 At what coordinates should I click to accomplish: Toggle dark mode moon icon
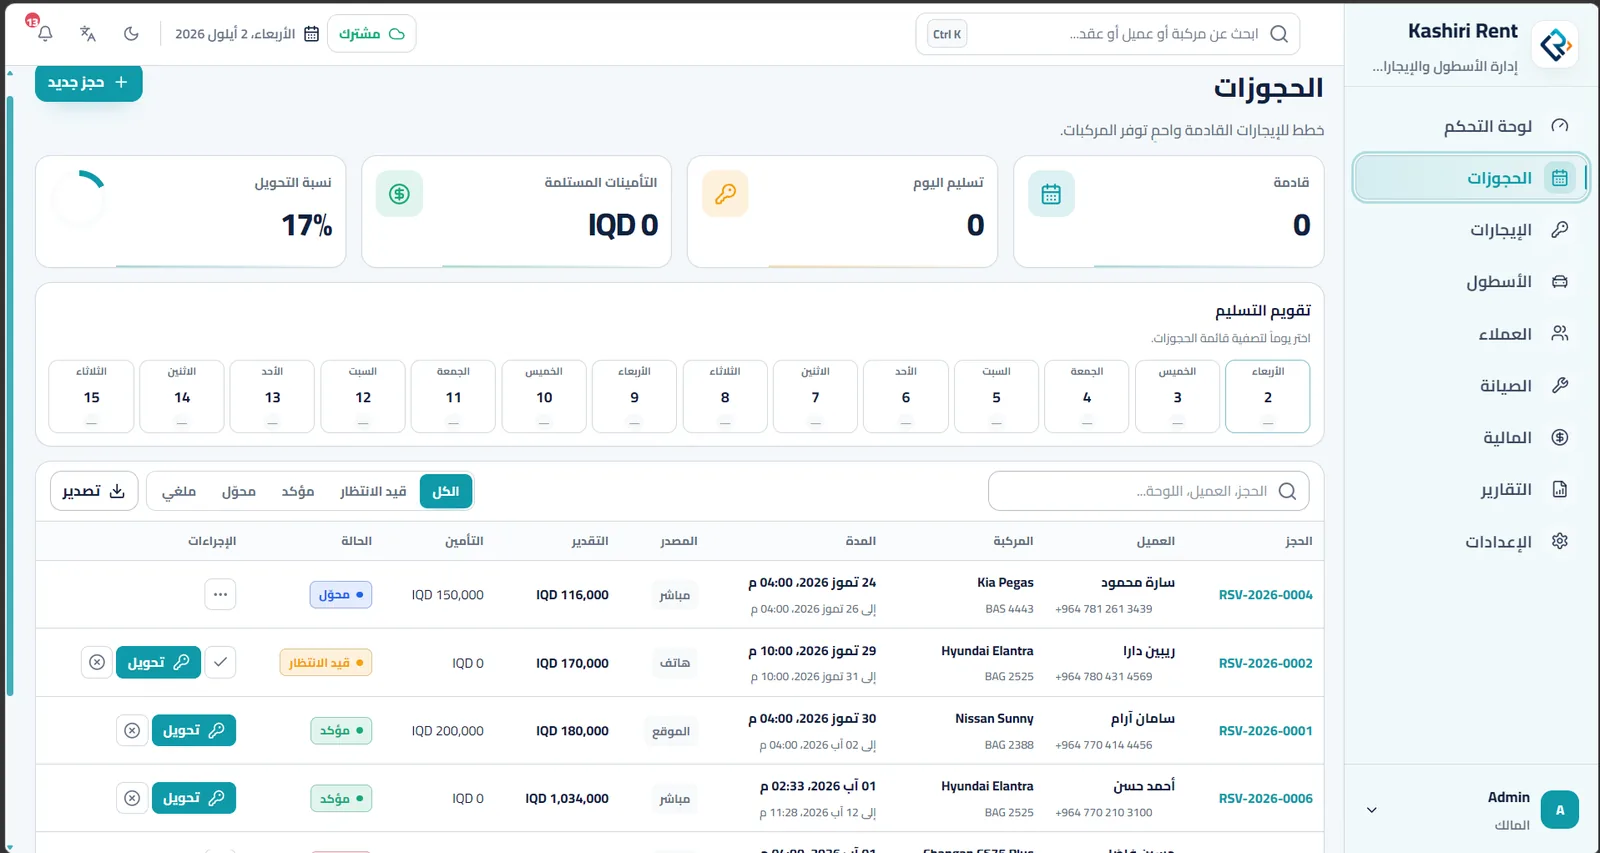pyautogui.click(x=131, y=33)
